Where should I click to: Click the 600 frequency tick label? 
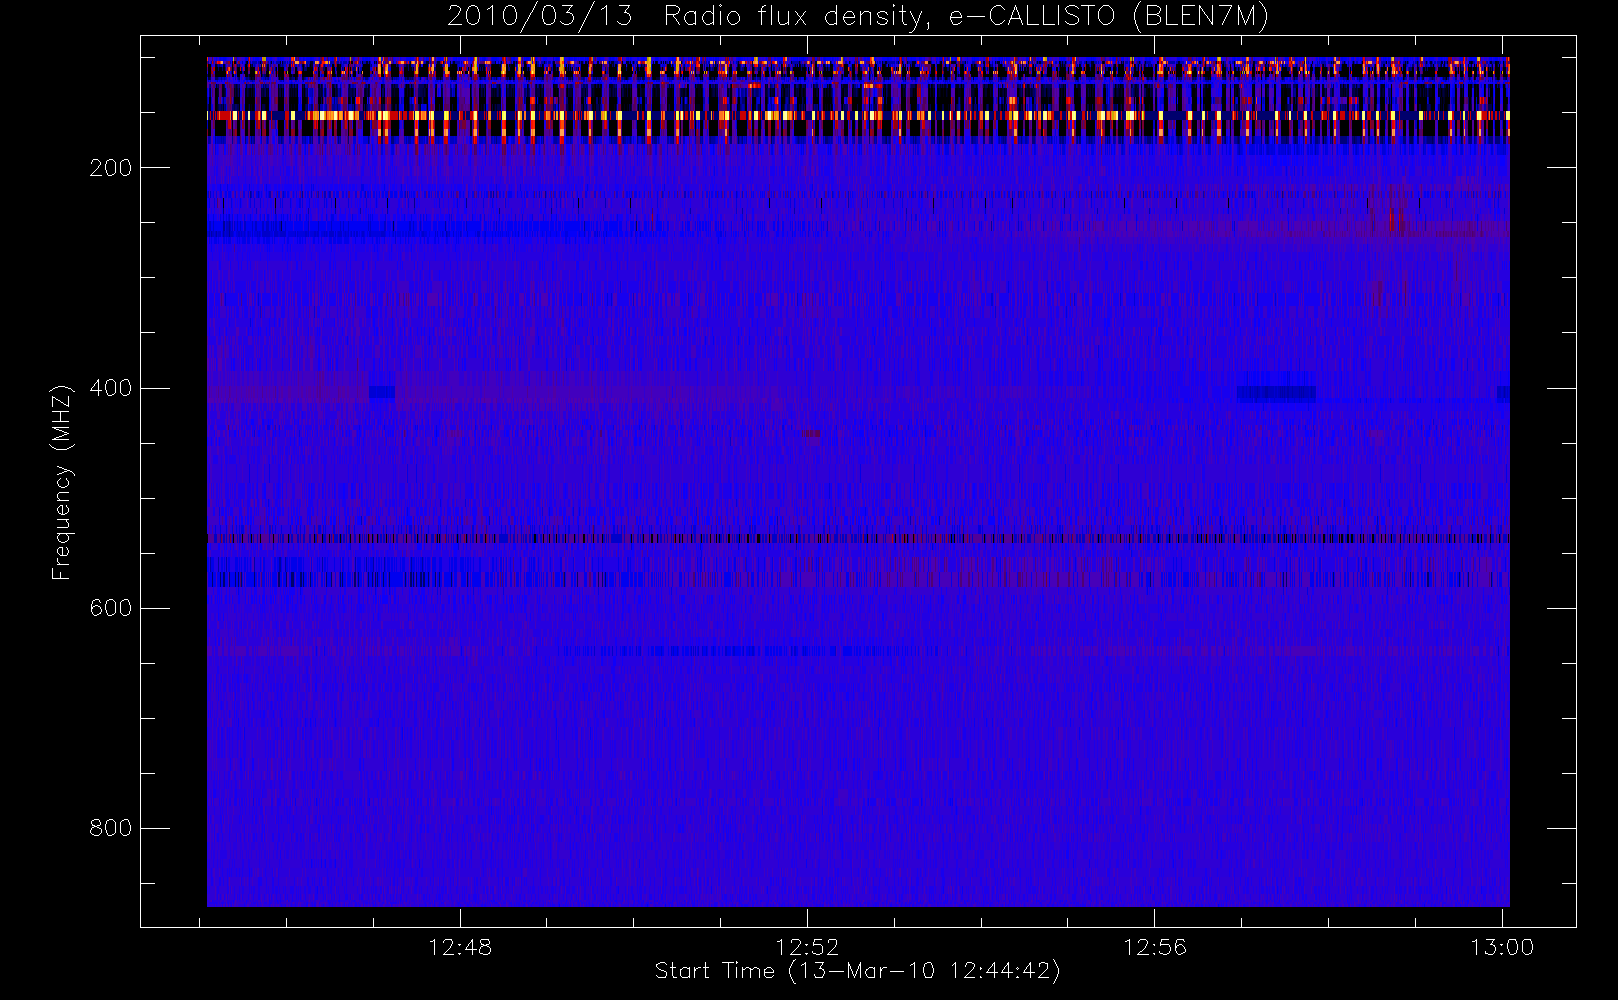110,608
